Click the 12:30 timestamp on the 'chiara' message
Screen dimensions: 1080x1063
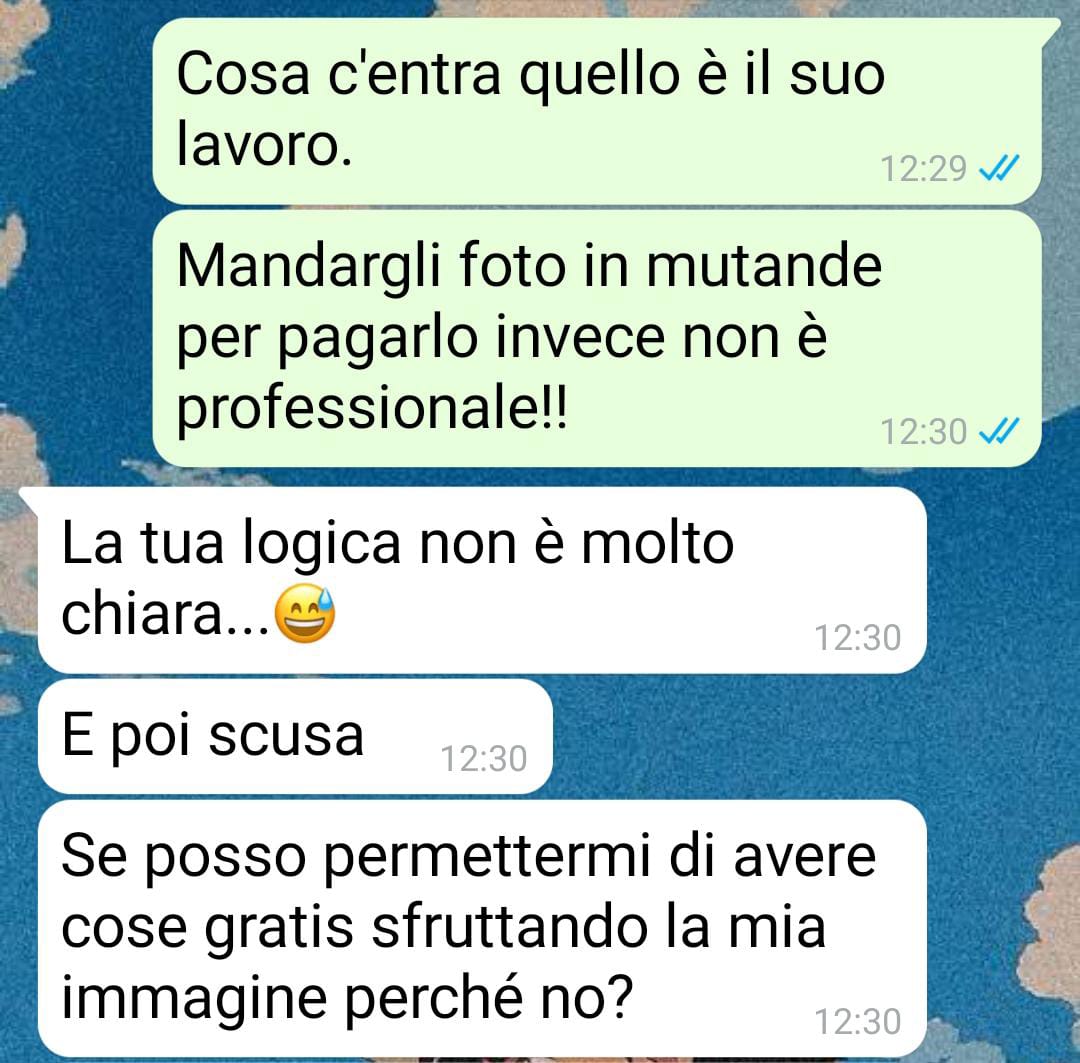[x=858, y=637]
